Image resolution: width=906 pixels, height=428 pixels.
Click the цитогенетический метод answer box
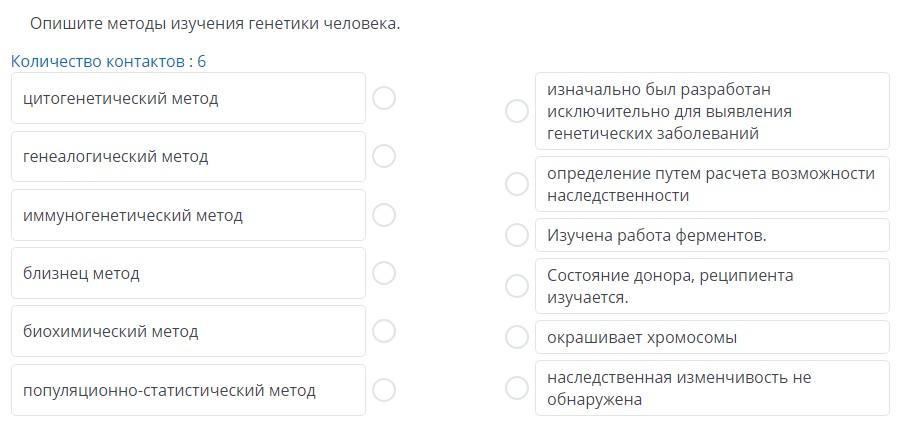[x=188, y=98]
